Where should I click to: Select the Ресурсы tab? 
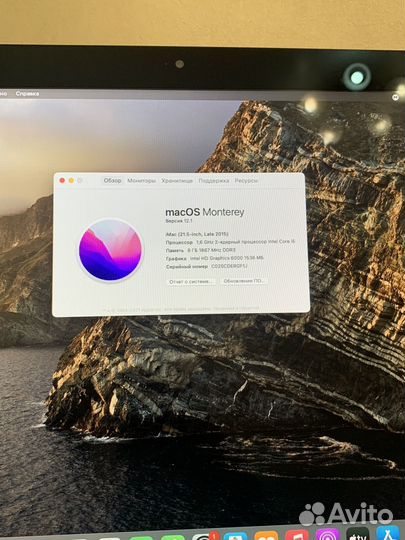(x=246, y=180)
